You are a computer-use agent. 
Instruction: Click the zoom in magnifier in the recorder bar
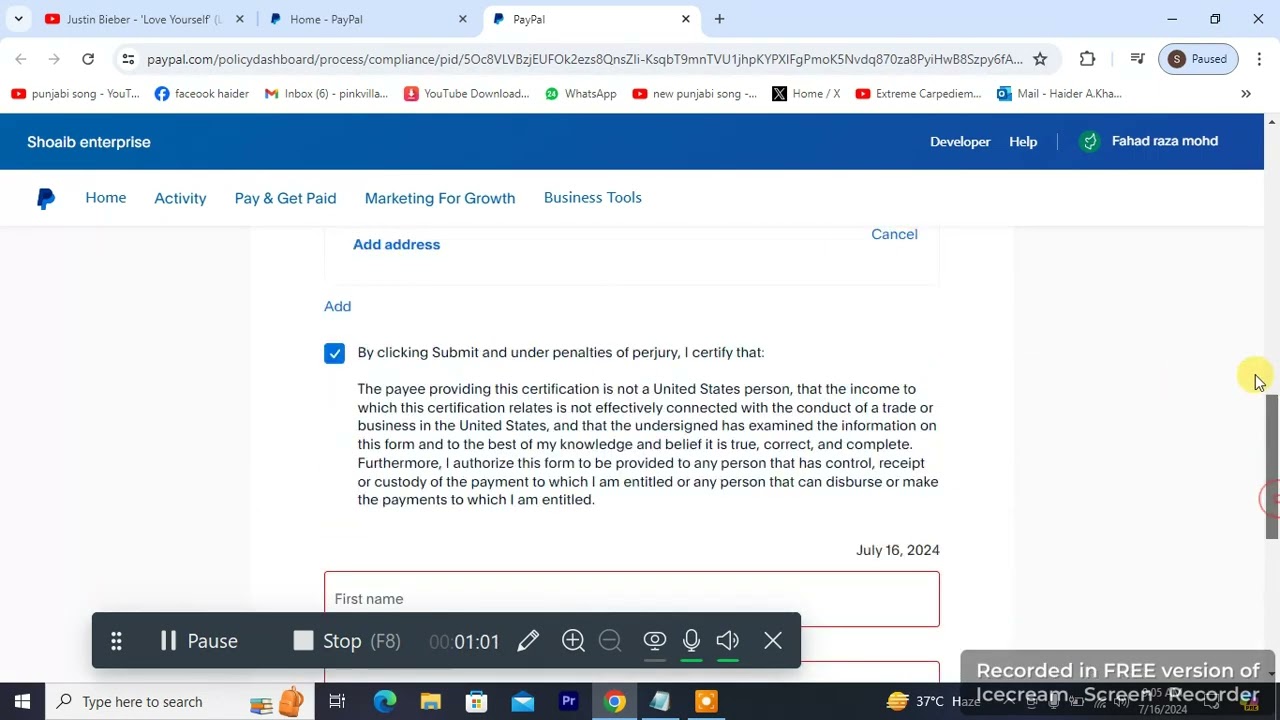[x=573, y=641]
